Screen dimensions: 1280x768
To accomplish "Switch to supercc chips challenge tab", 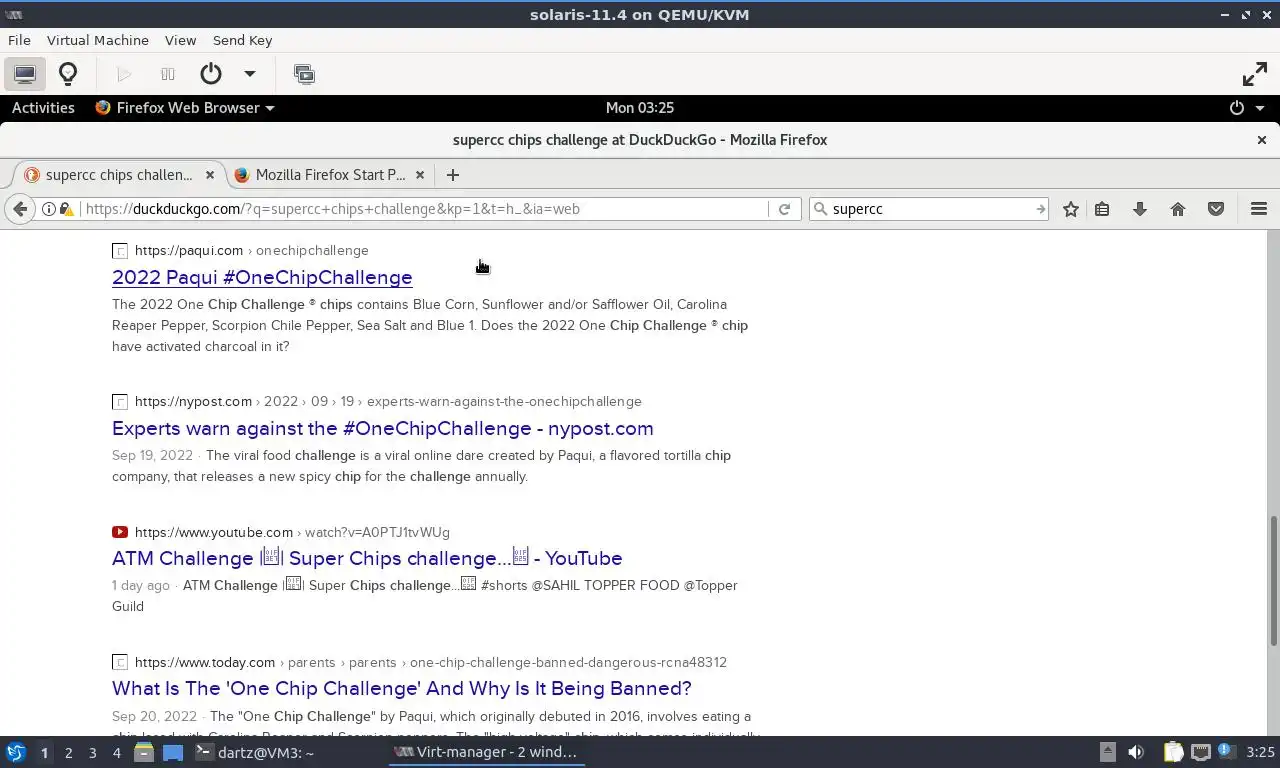I will (118, 175).
